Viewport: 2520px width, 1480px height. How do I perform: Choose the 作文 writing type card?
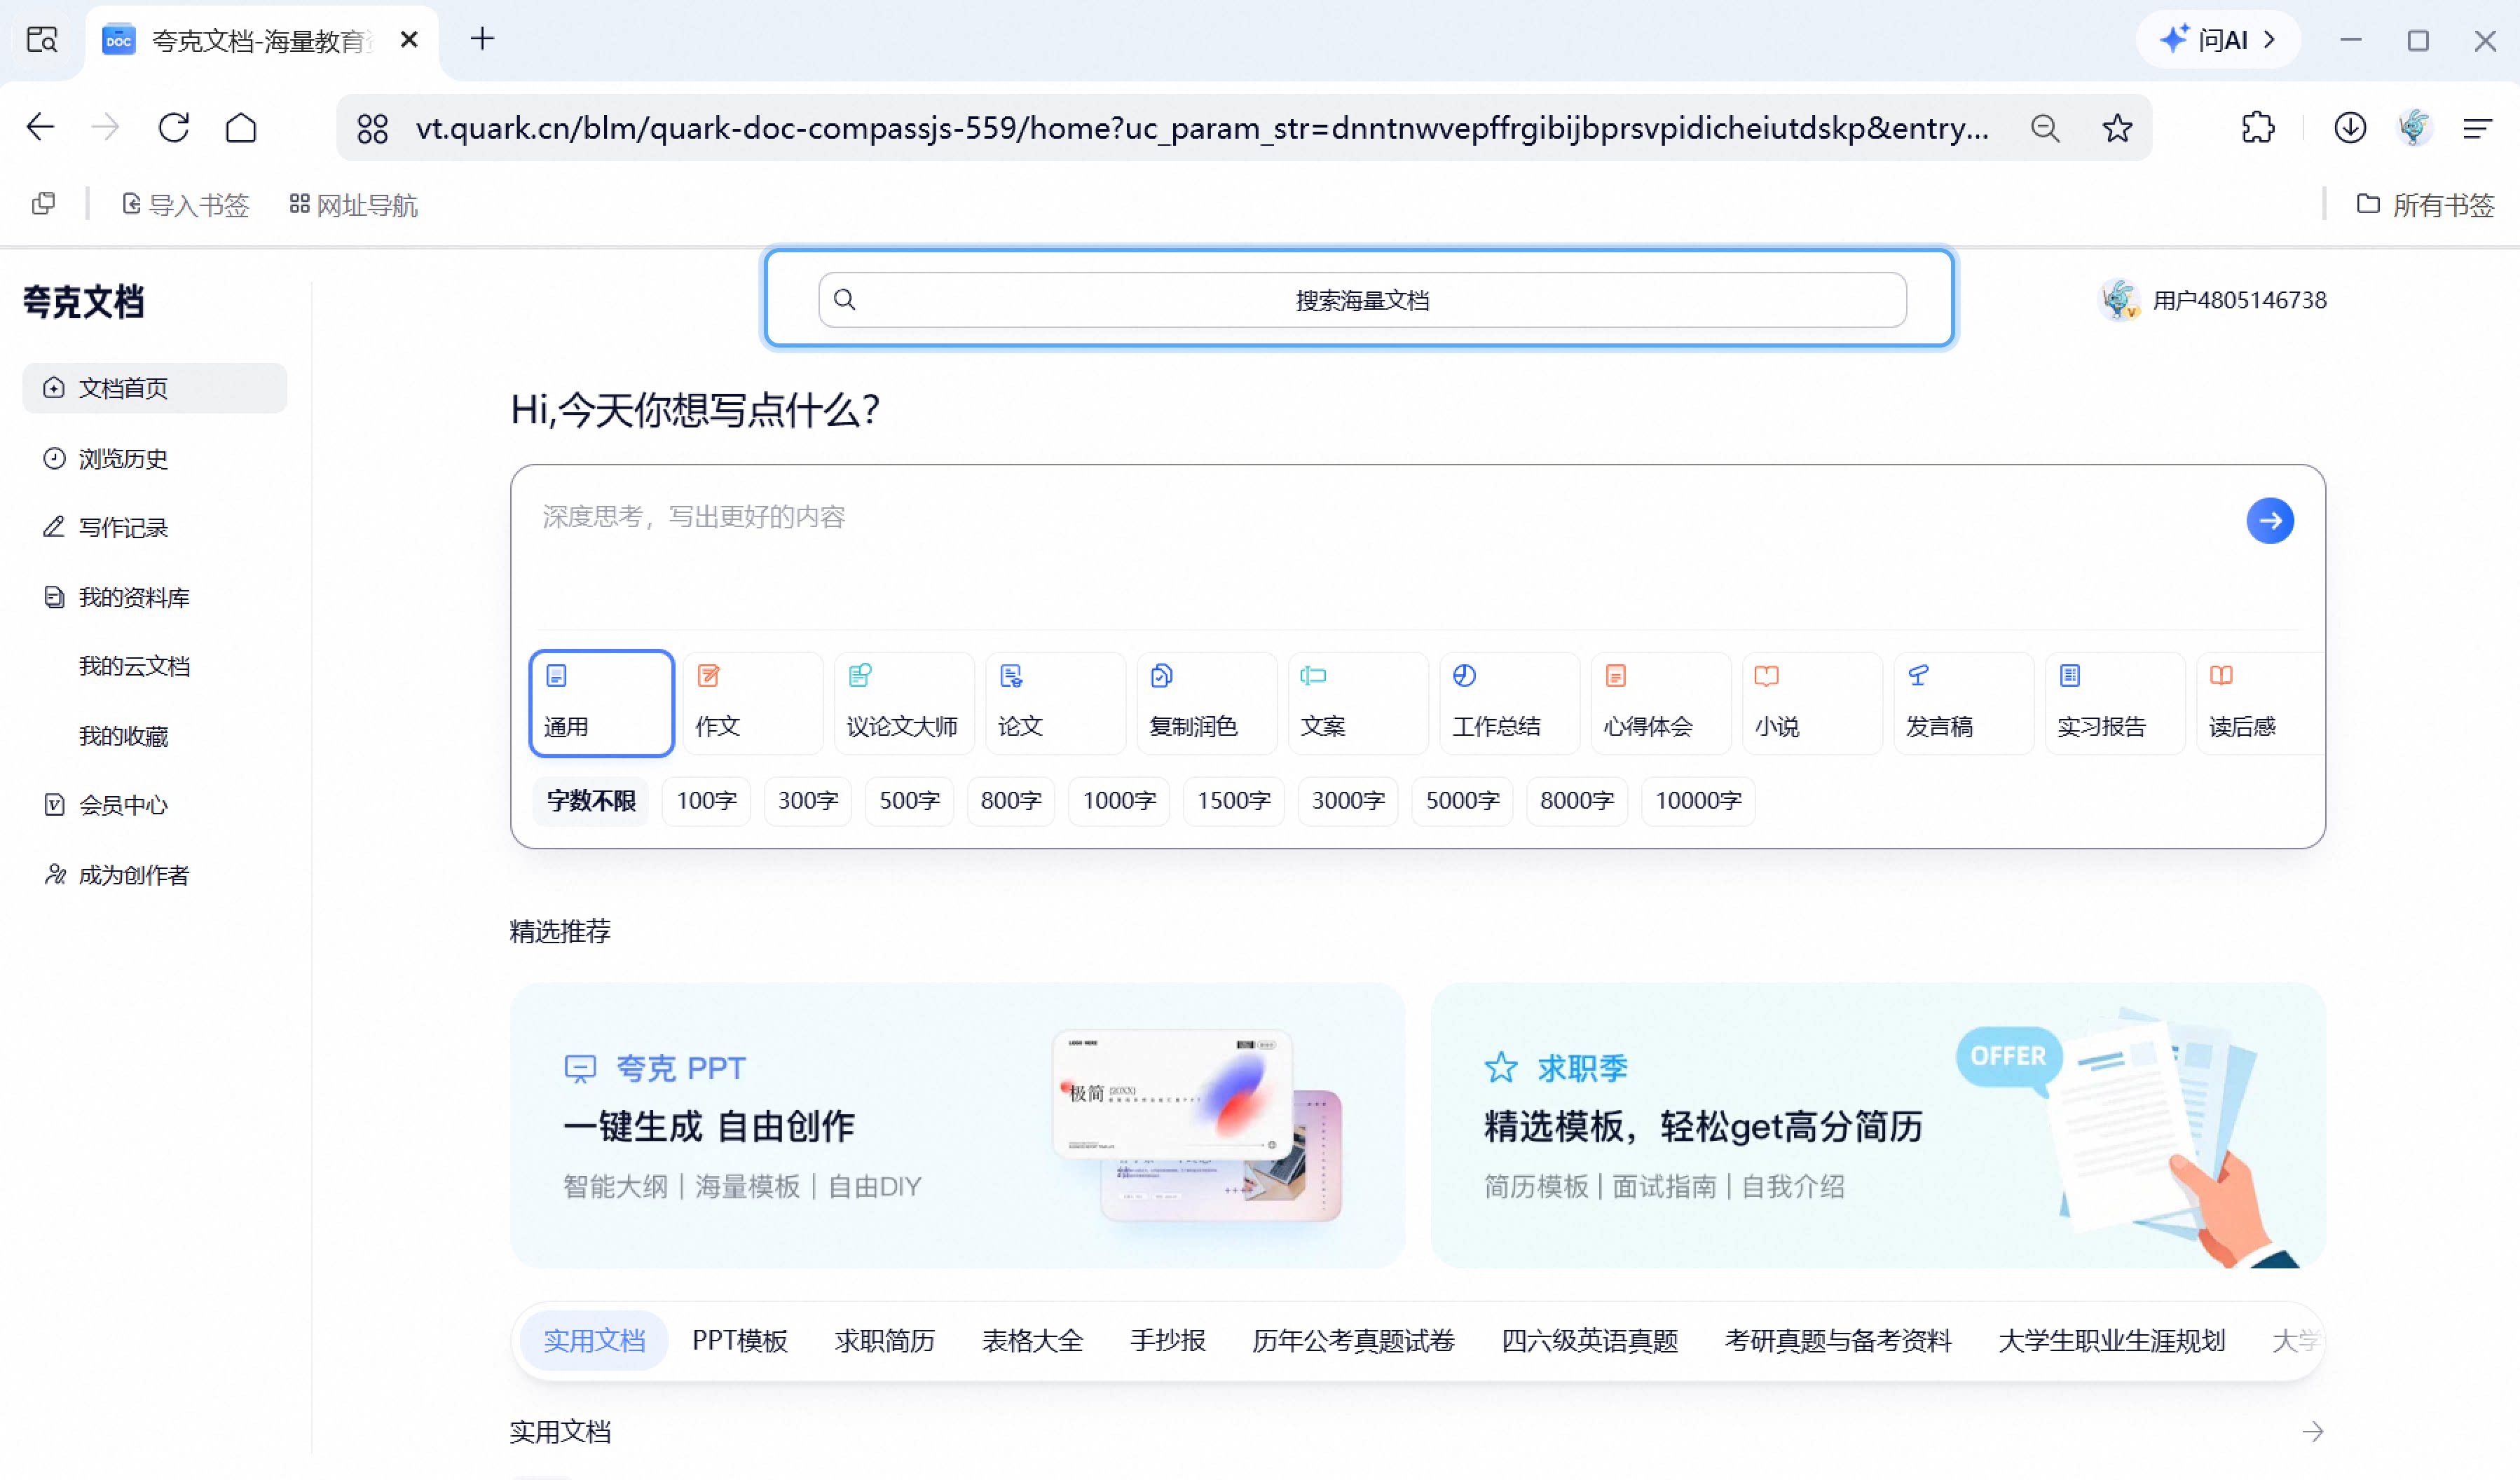[x=753, y=703]
